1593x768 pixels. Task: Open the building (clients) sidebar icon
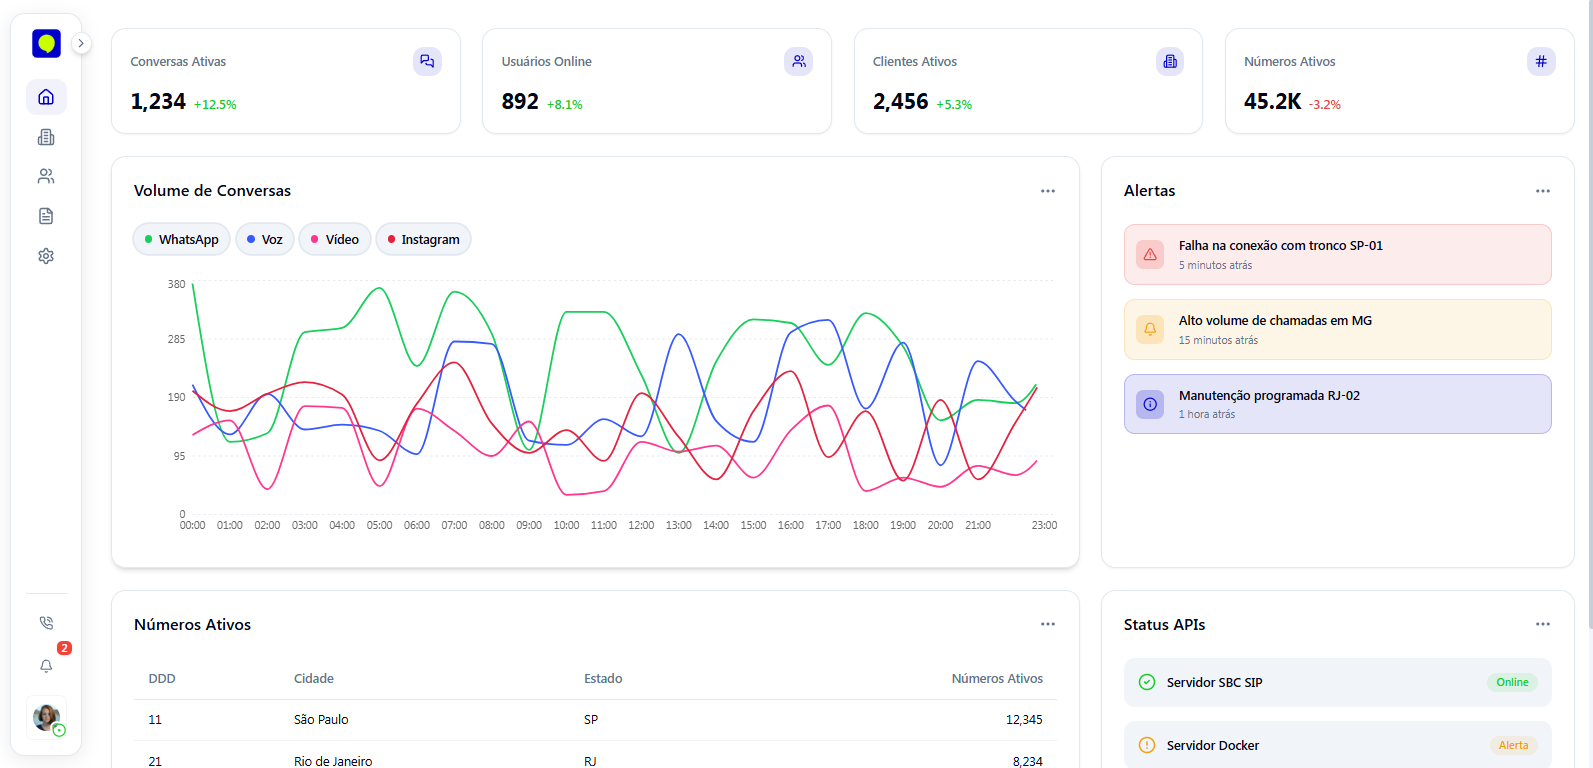pos(46,137)
